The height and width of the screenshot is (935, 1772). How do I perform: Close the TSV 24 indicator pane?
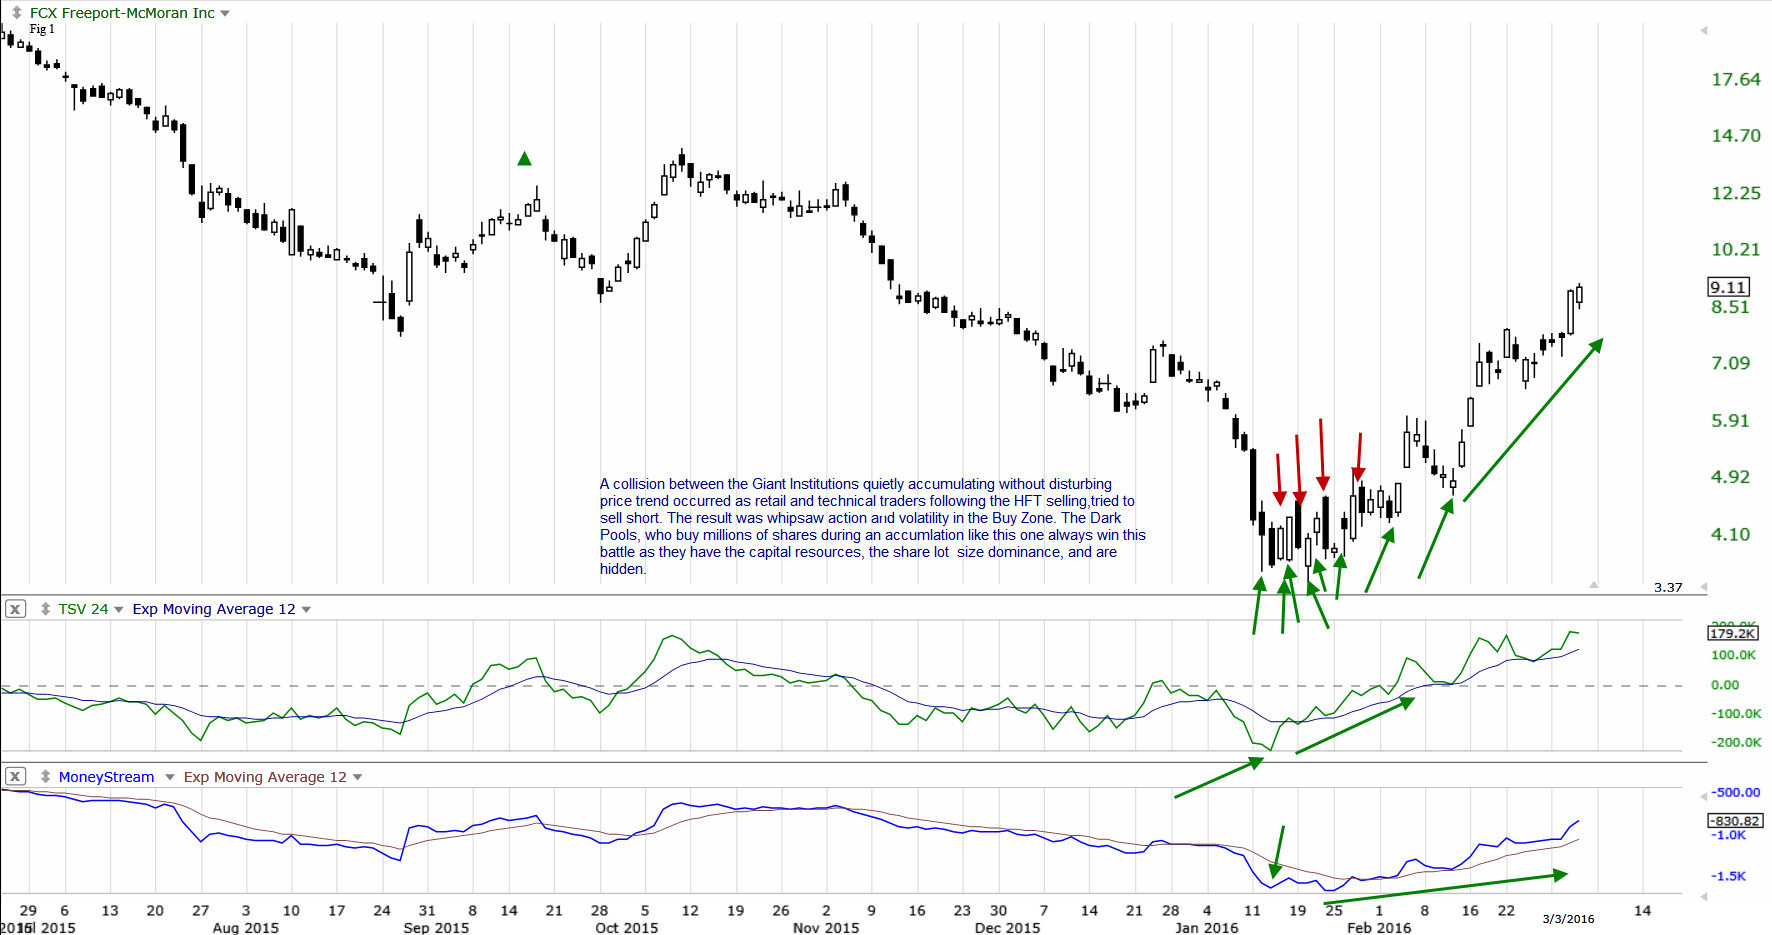[15, 609]
